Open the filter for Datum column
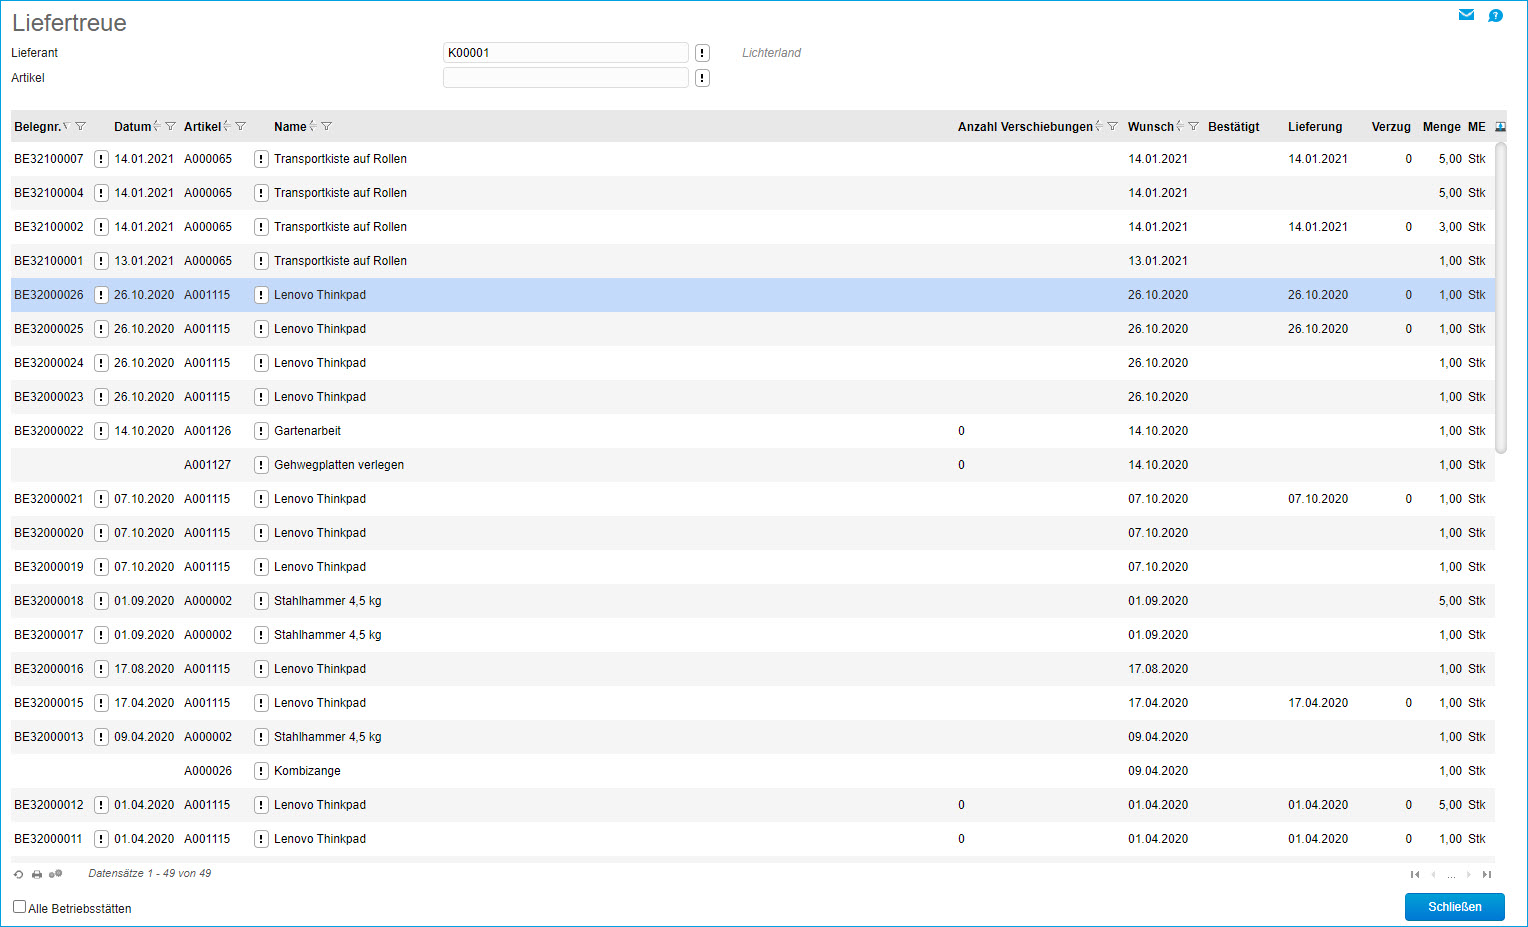Image resolution: width=1528 pixels, height=927 pixels. point(170,127)
